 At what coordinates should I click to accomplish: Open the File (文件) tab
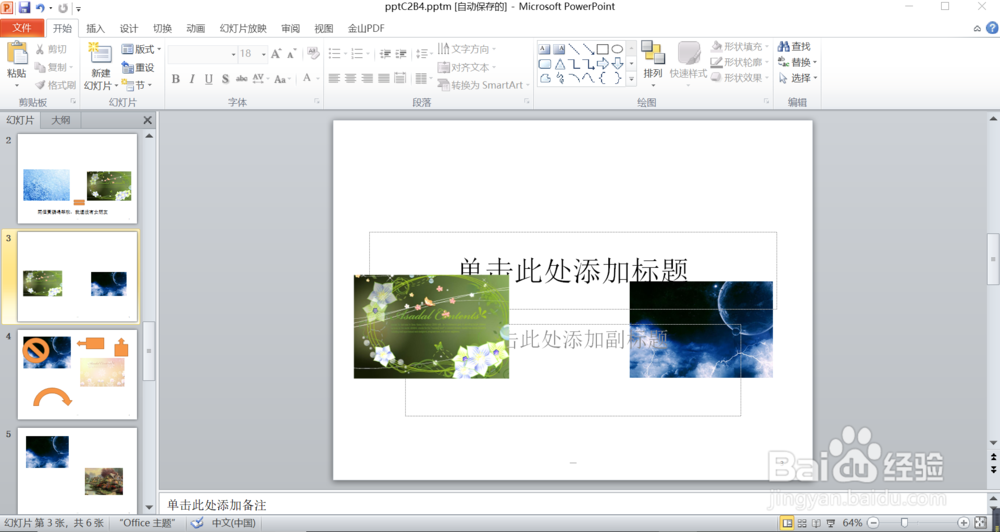[x=22, y=28]
